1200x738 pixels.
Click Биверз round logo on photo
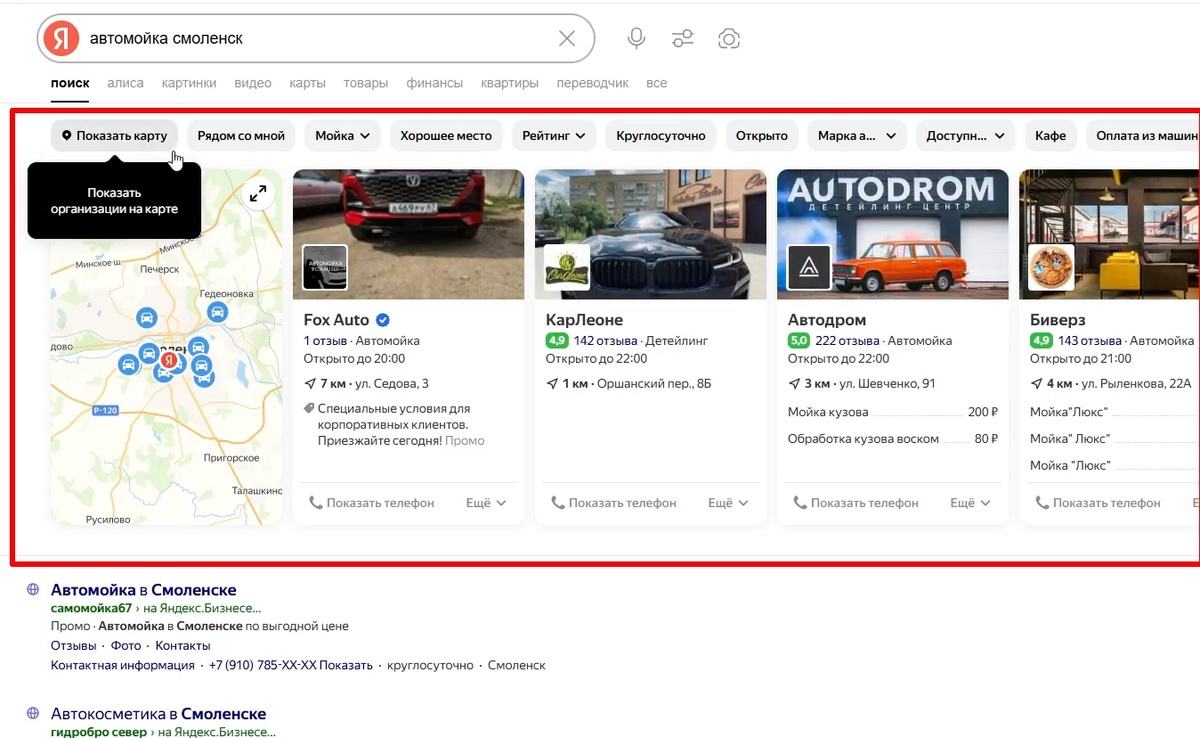pos(1051,267)
